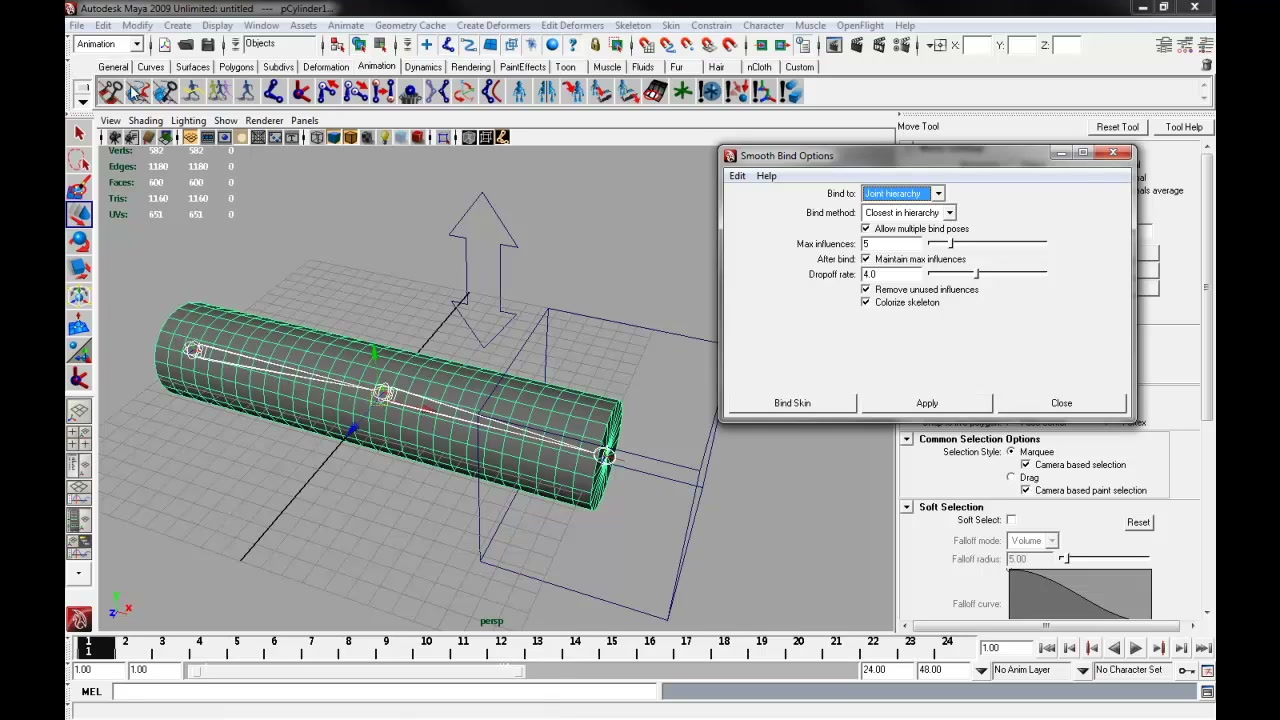Choose the Move tool in toolbox
This screenshot has height=720, width=1280.
pos(79,214)
